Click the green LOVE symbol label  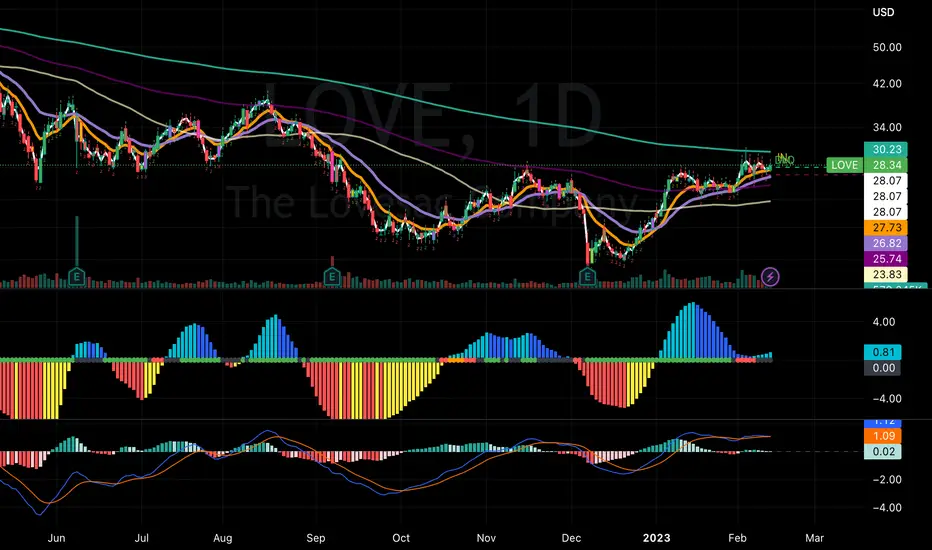(845, 165)
